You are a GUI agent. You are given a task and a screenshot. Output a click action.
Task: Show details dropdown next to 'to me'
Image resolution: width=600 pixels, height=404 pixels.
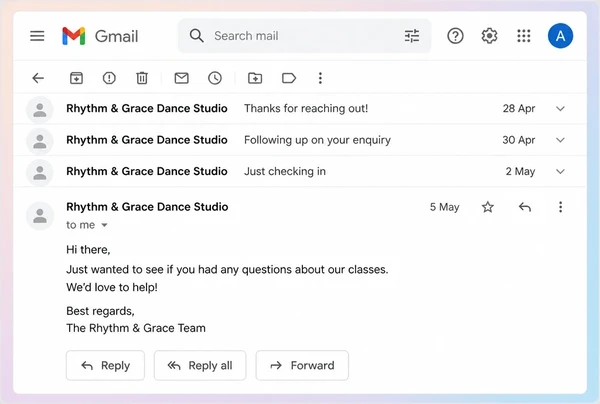tap(104, 225)
